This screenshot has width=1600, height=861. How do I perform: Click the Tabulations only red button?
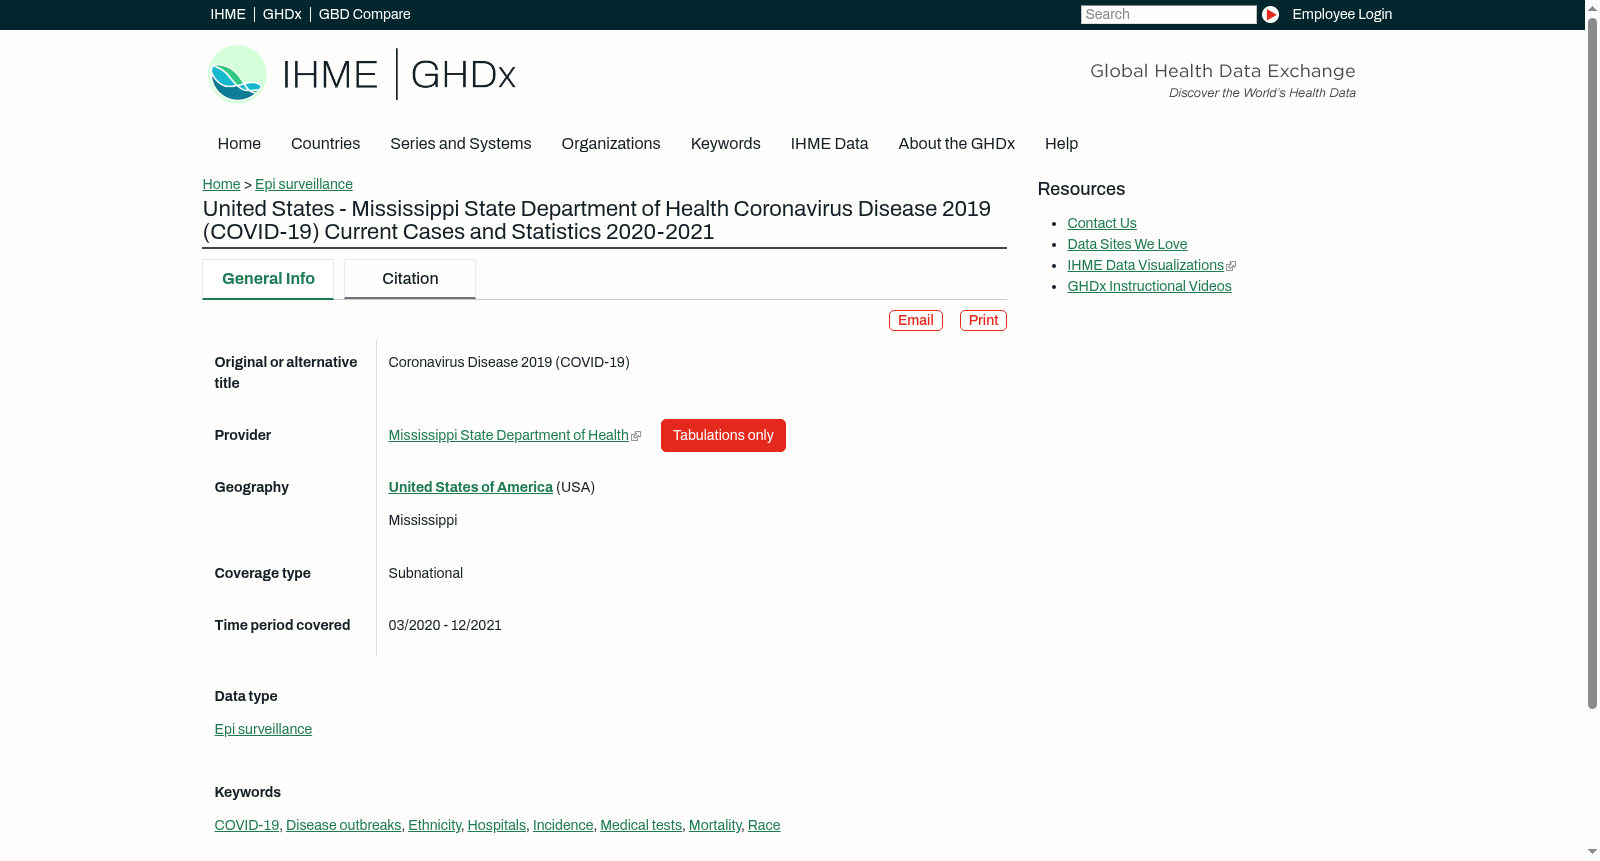click(x=723, y=435)
